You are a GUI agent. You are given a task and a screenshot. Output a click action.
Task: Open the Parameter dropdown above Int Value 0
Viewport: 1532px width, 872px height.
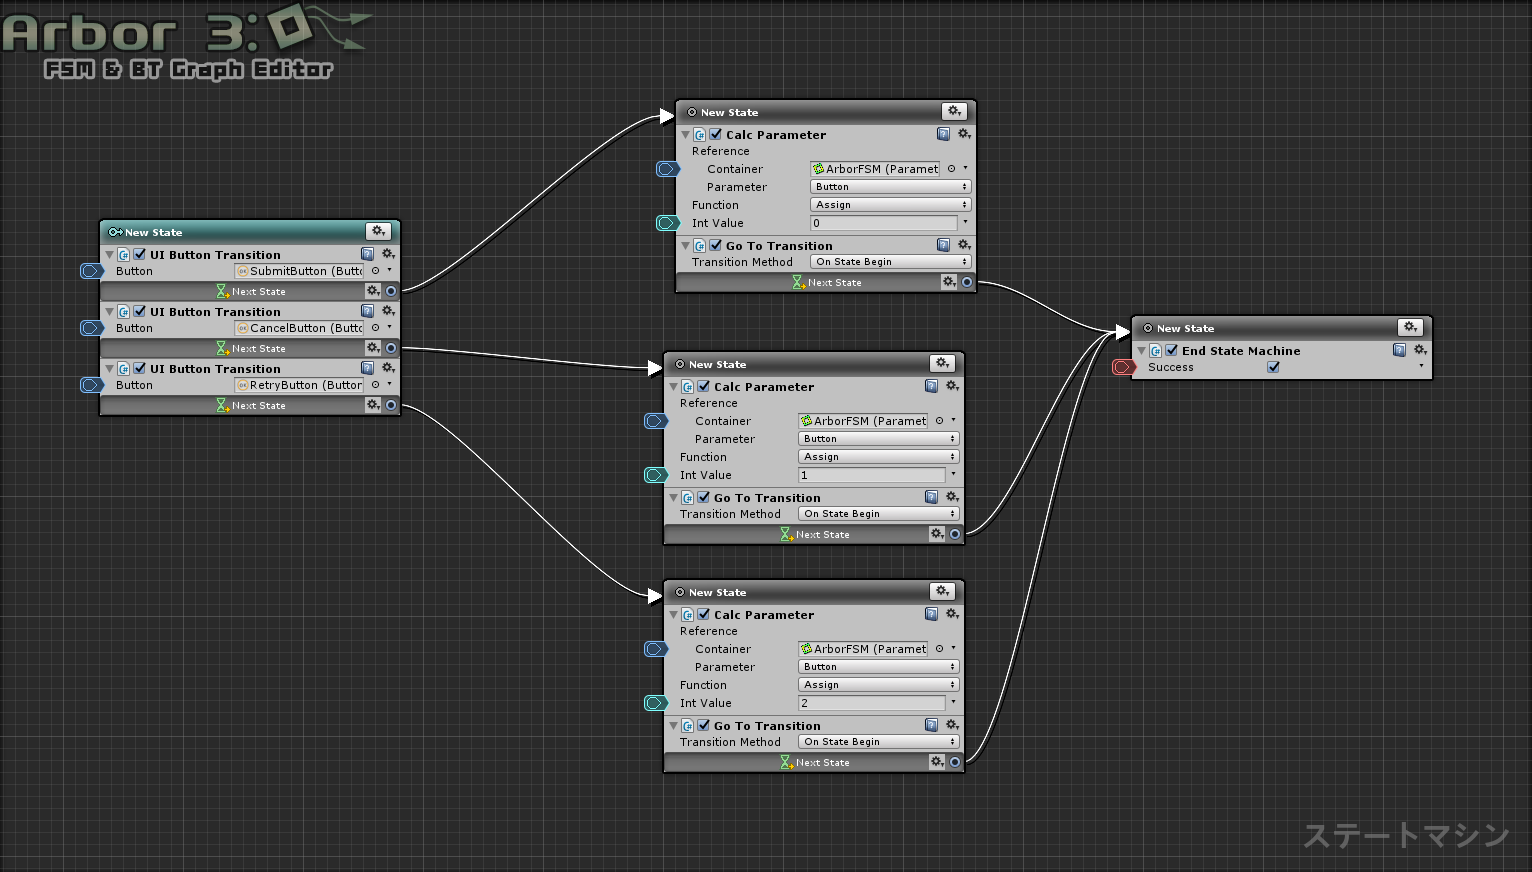click(x=890, y=187)
